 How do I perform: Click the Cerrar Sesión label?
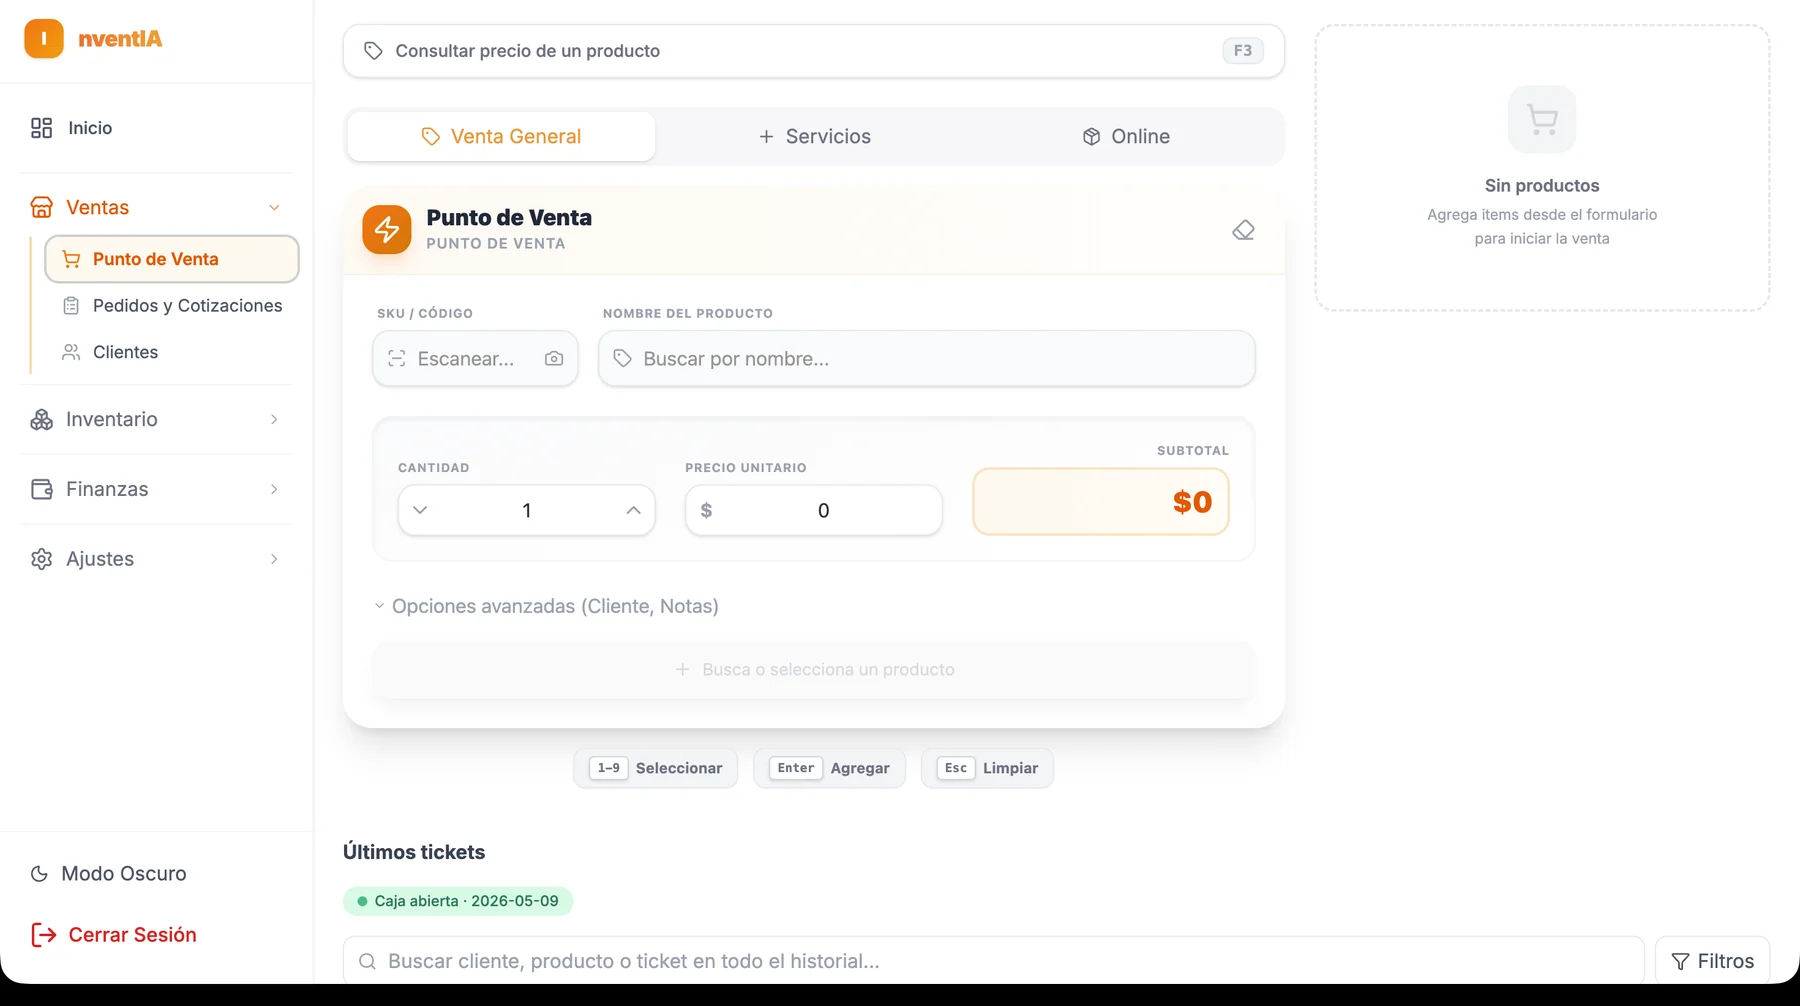132,935
